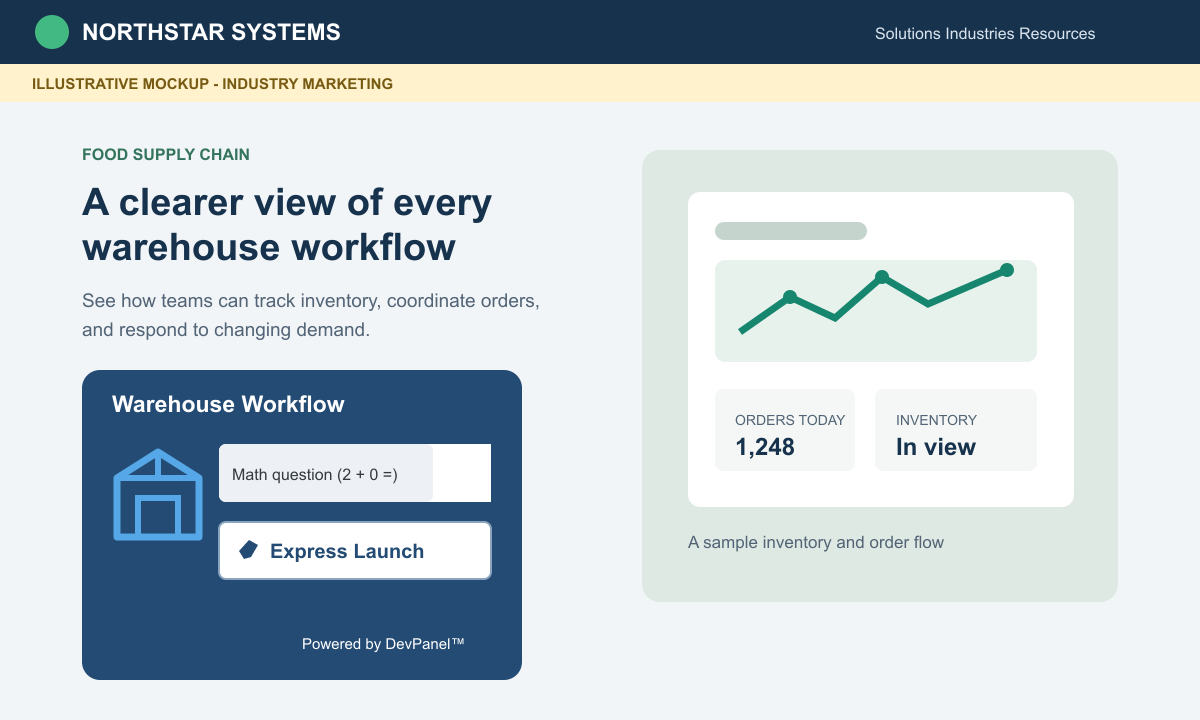
Task: Click the Powered by DevPanel™ link
Action: (x=383, y=644)
